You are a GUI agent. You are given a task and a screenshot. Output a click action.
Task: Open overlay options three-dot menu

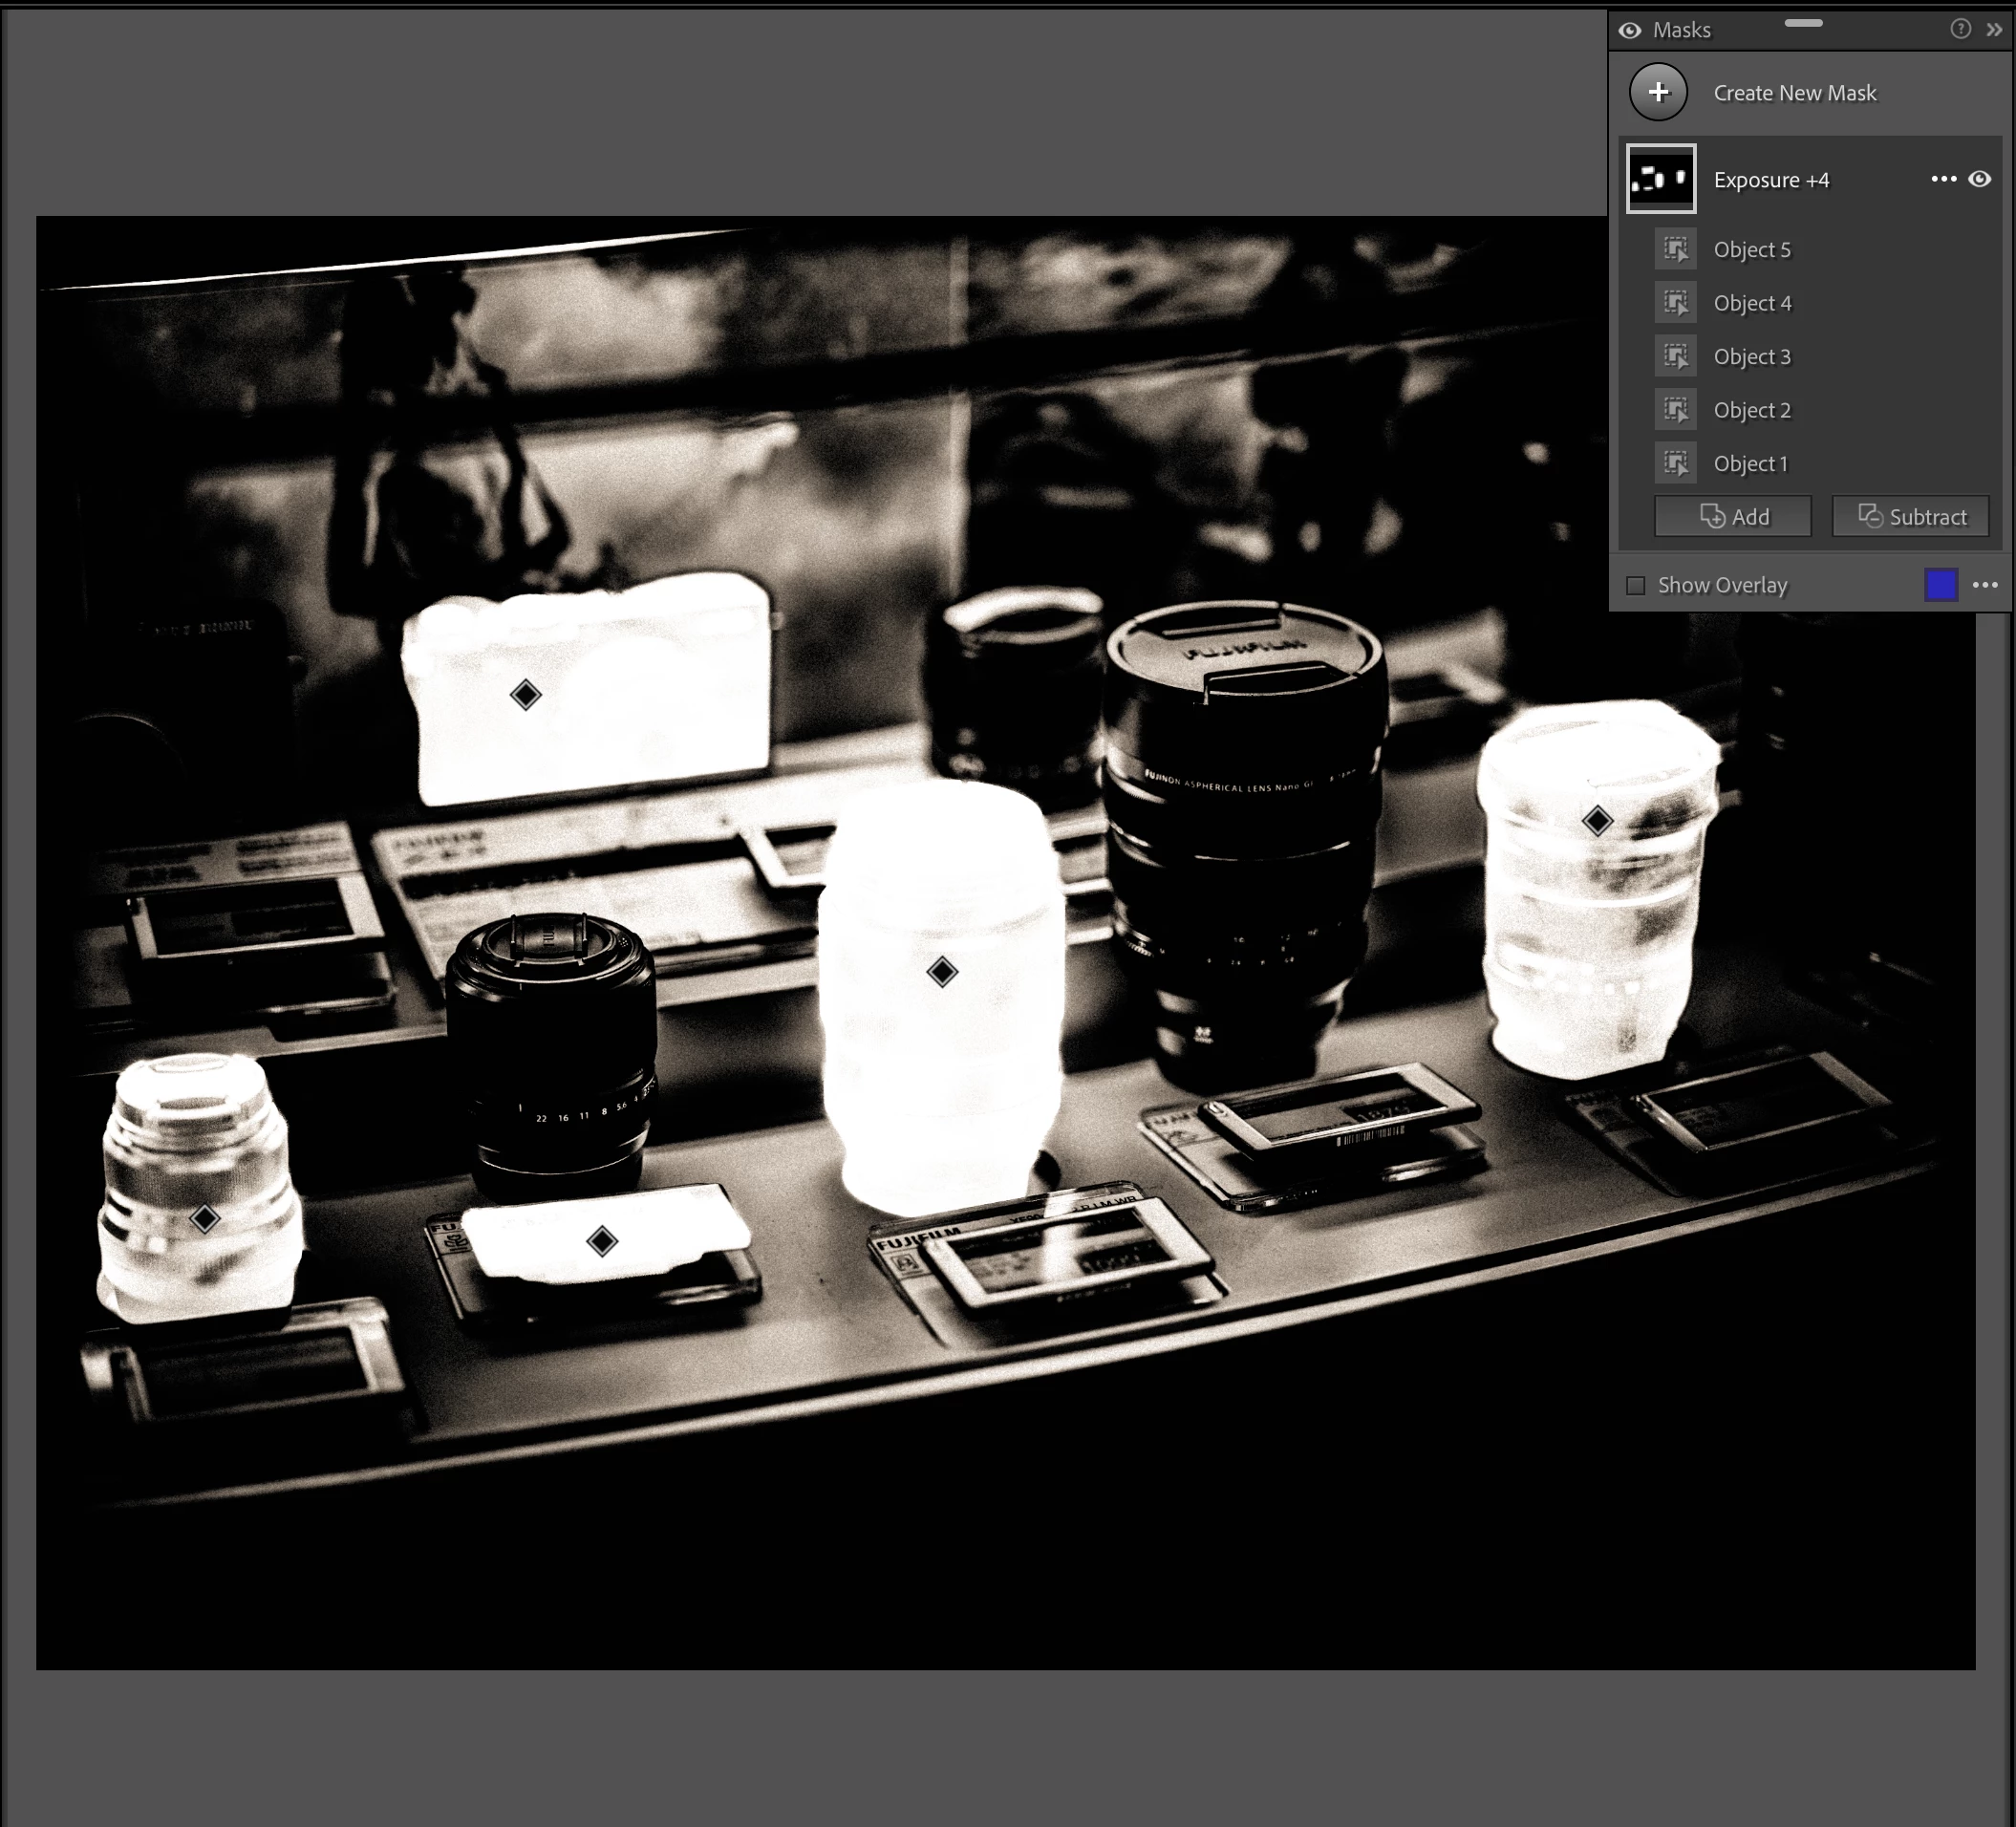coord(1985,585)
